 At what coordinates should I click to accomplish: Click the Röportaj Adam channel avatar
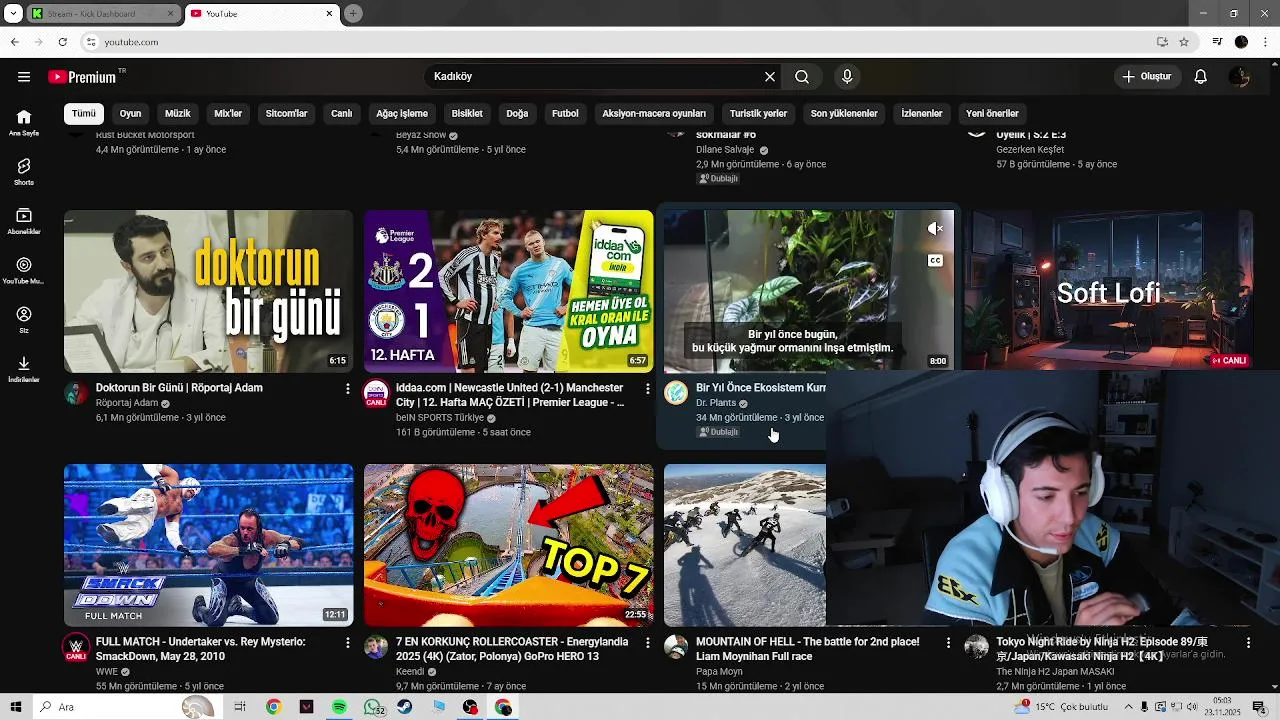(76, 392)
